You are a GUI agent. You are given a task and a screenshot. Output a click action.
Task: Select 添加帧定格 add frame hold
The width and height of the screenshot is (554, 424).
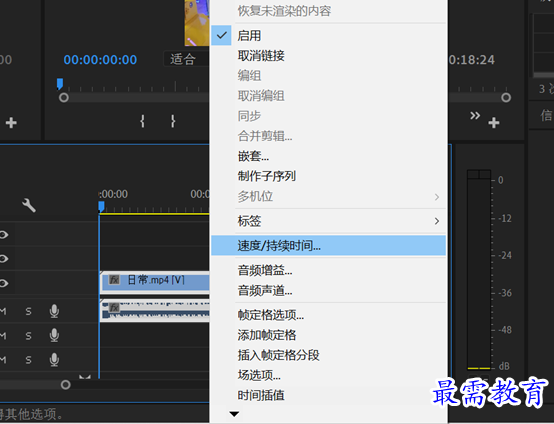[x=329, y=335]
